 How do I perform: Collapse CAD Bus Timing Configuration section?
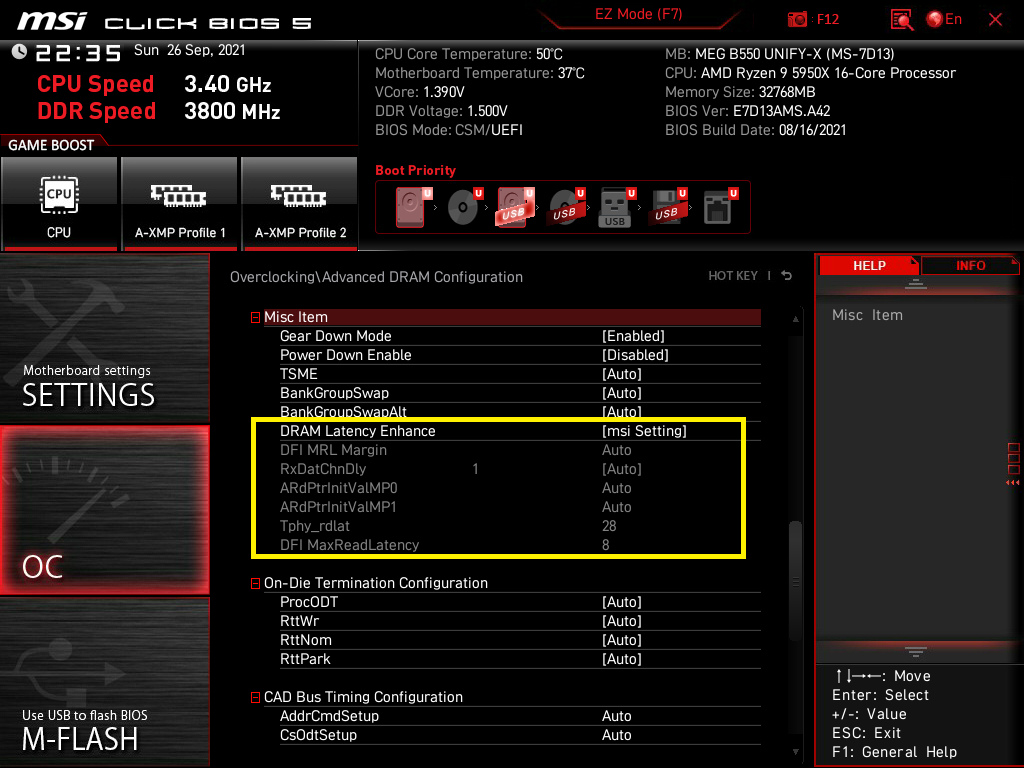pos(255,697)
